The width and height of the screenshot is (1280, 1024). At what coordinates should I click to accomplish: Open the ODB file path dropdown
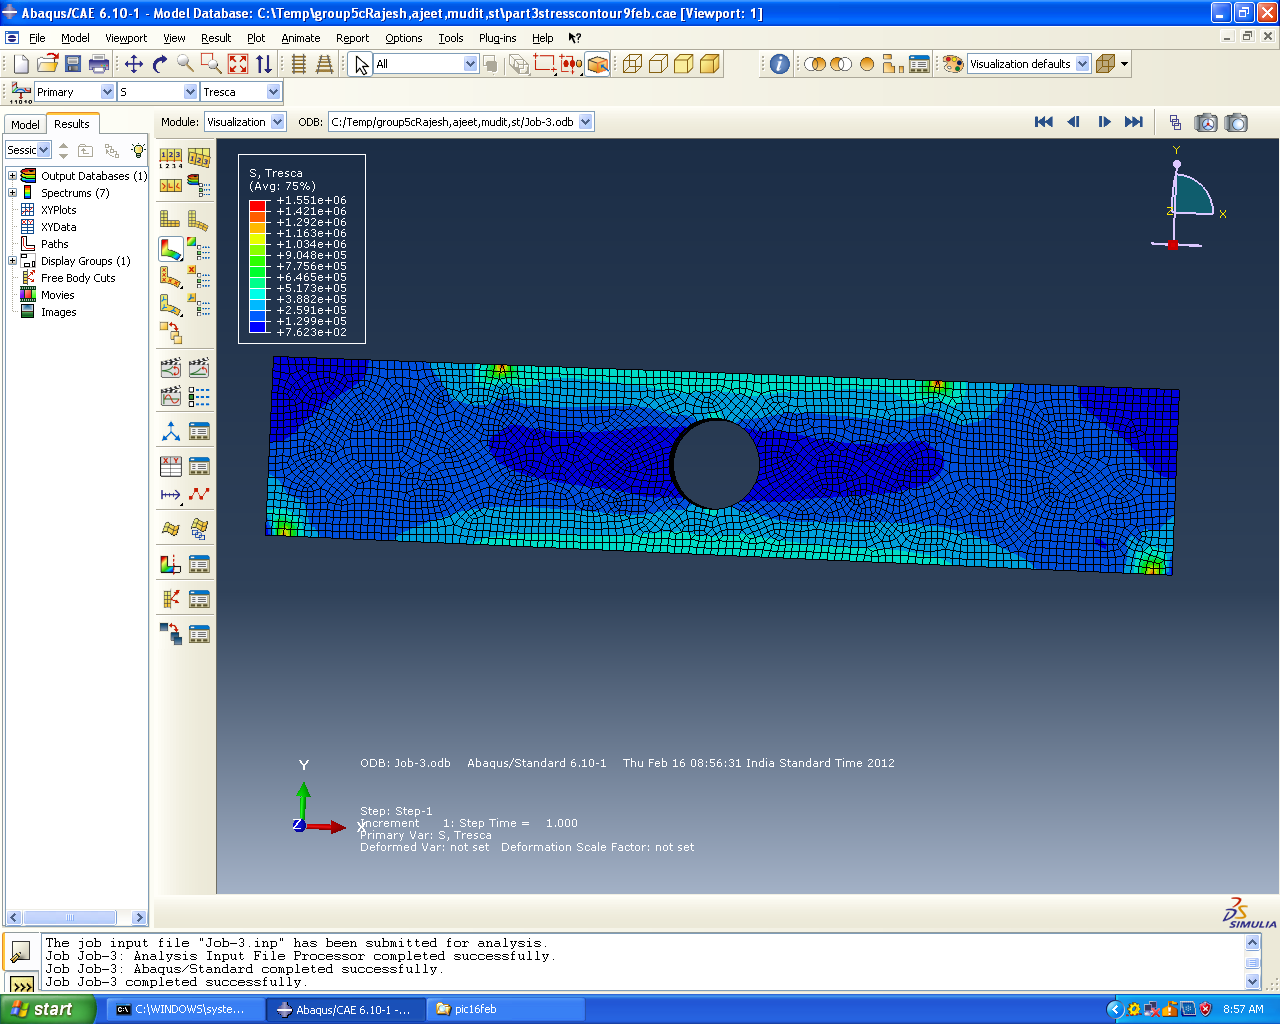click(x=586, y=122)
